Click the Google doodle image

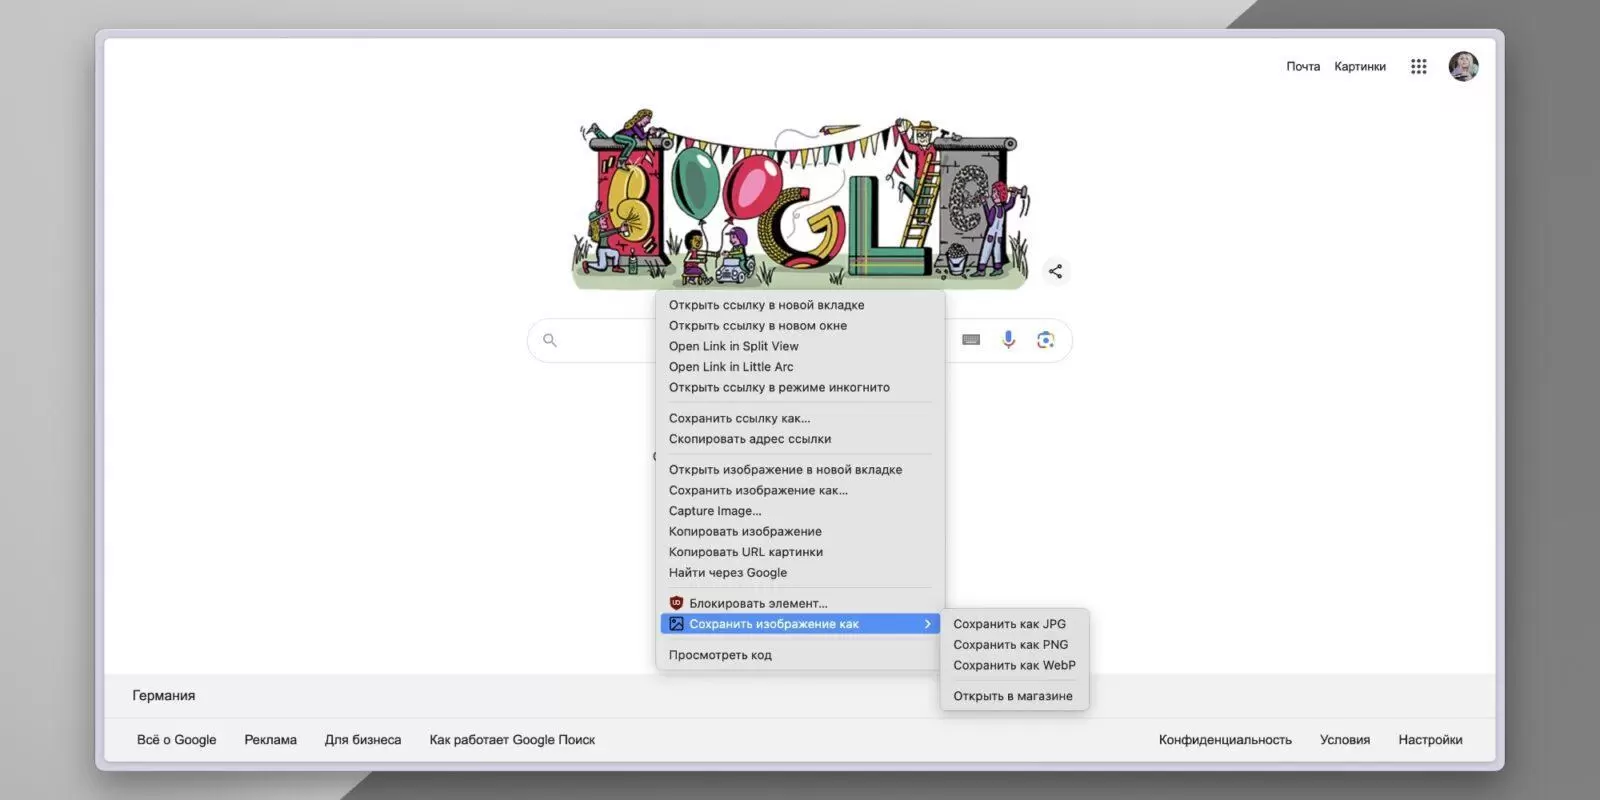click(800, 198)
